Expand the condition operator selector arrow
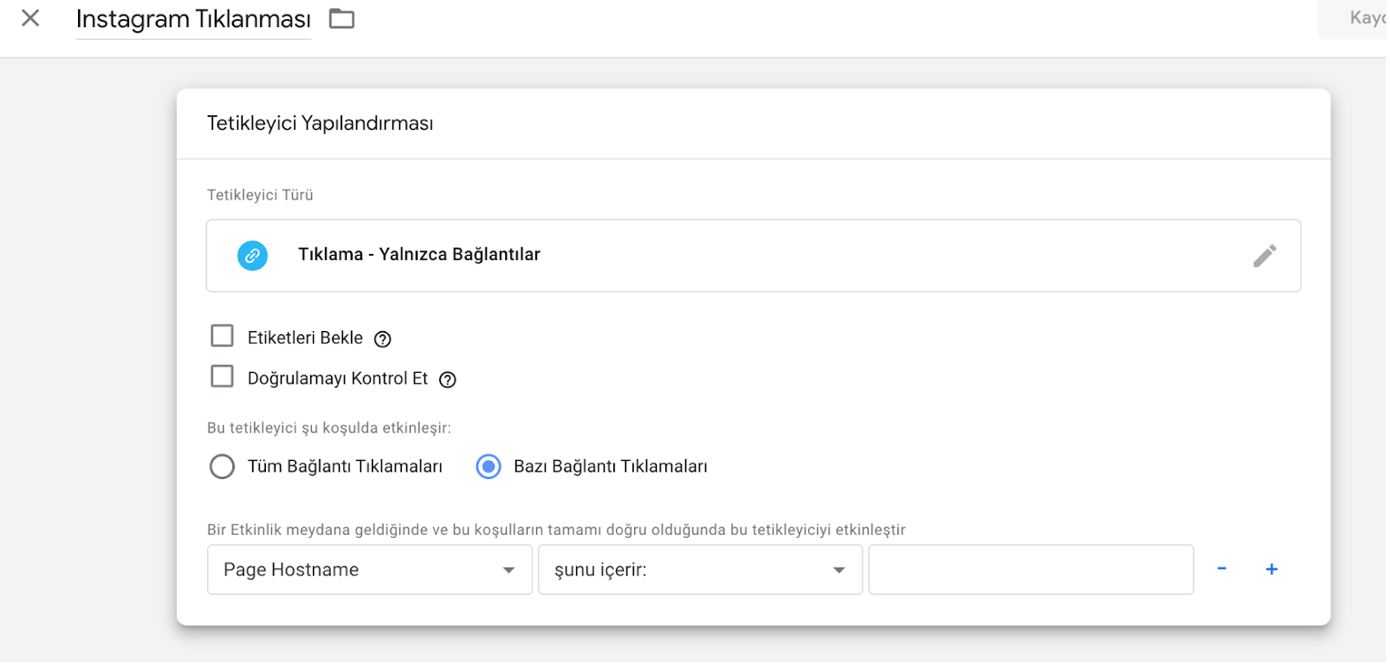This screenshot has height=666, width=1390. tap(838, 569)
